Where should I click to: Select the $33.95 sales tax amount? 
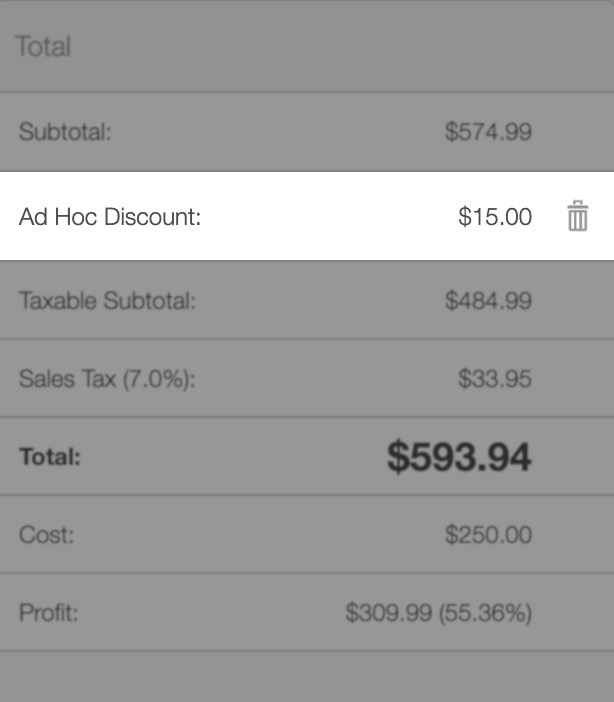point(494,380)
